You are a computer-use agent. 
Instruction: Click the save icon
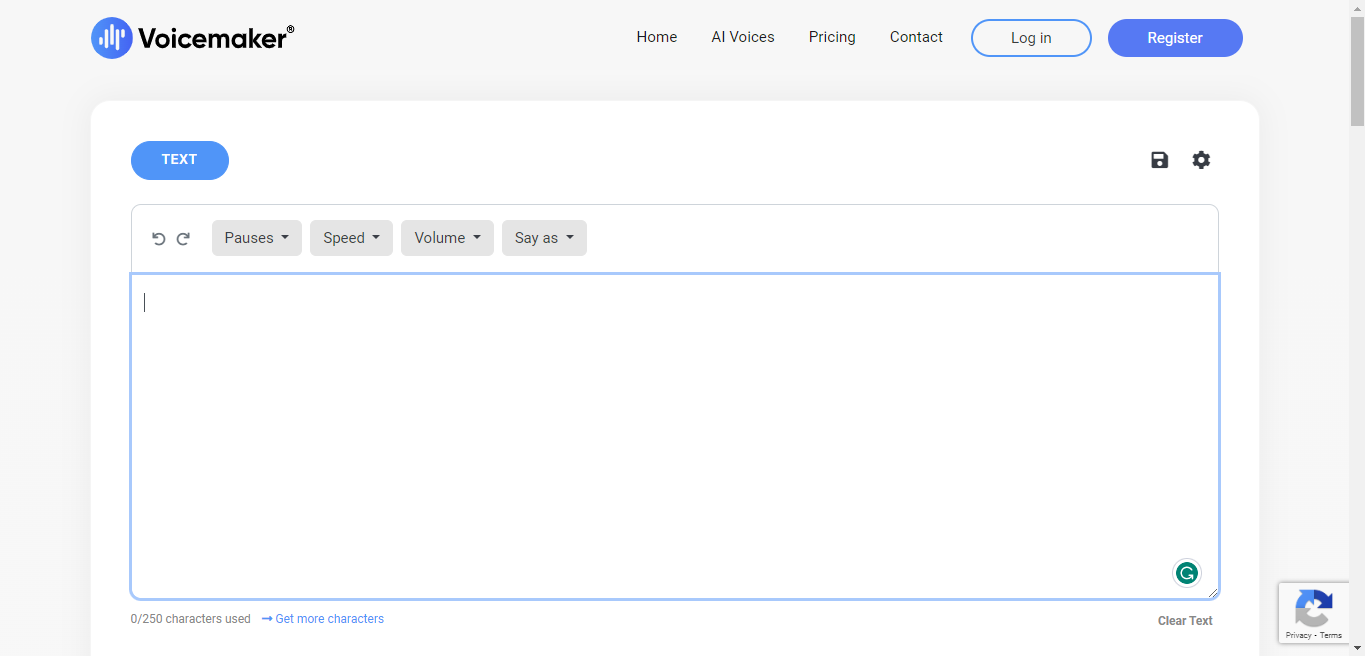point(1160,160)
